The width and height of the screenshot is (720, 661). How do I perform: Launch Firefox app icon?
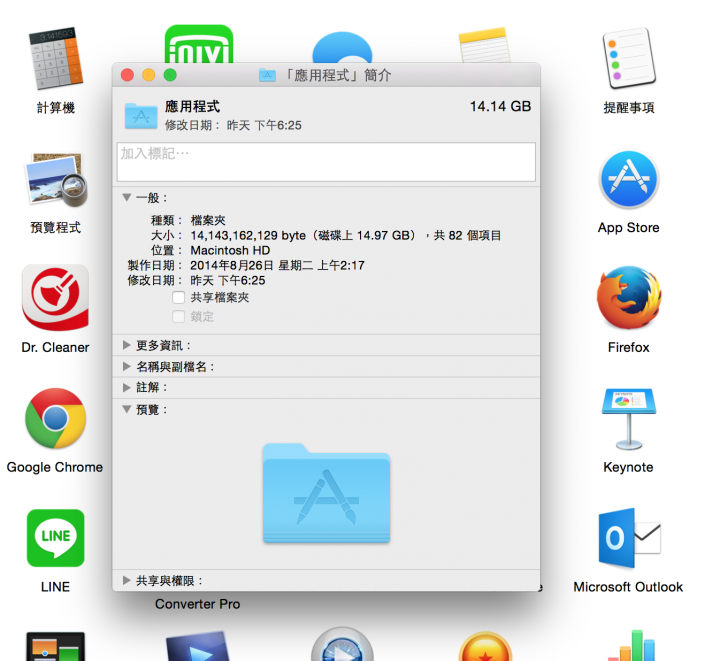629,297
